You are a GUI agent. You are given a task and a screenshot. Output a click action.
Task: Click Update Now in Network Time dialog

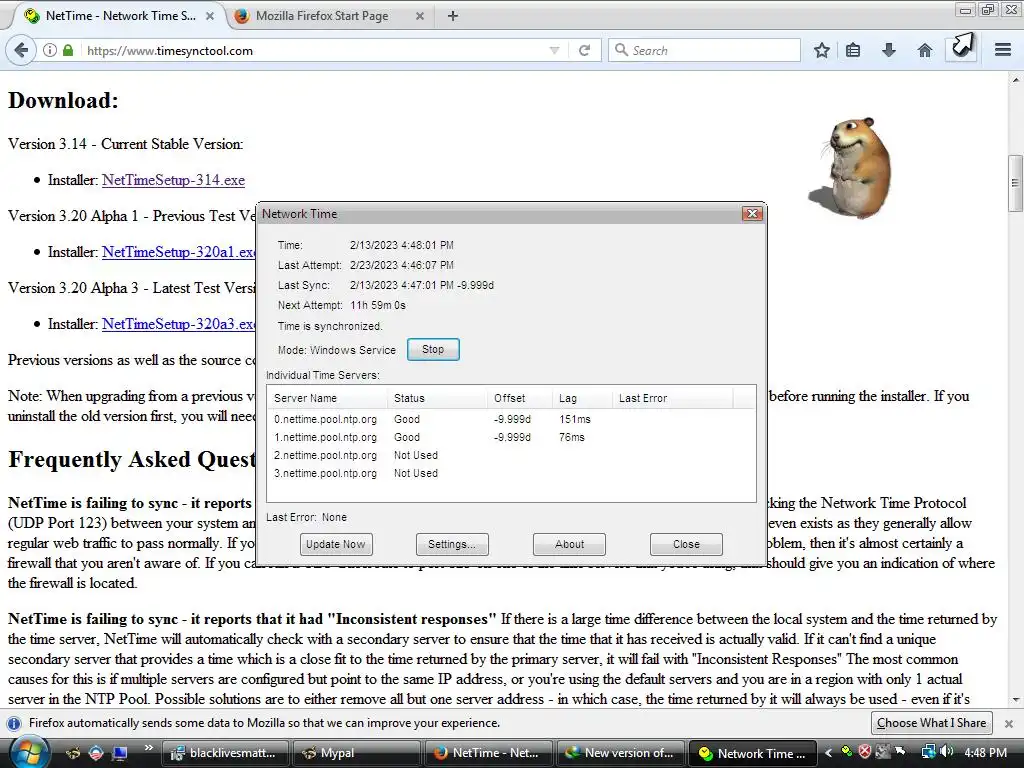tap(336, 544)
